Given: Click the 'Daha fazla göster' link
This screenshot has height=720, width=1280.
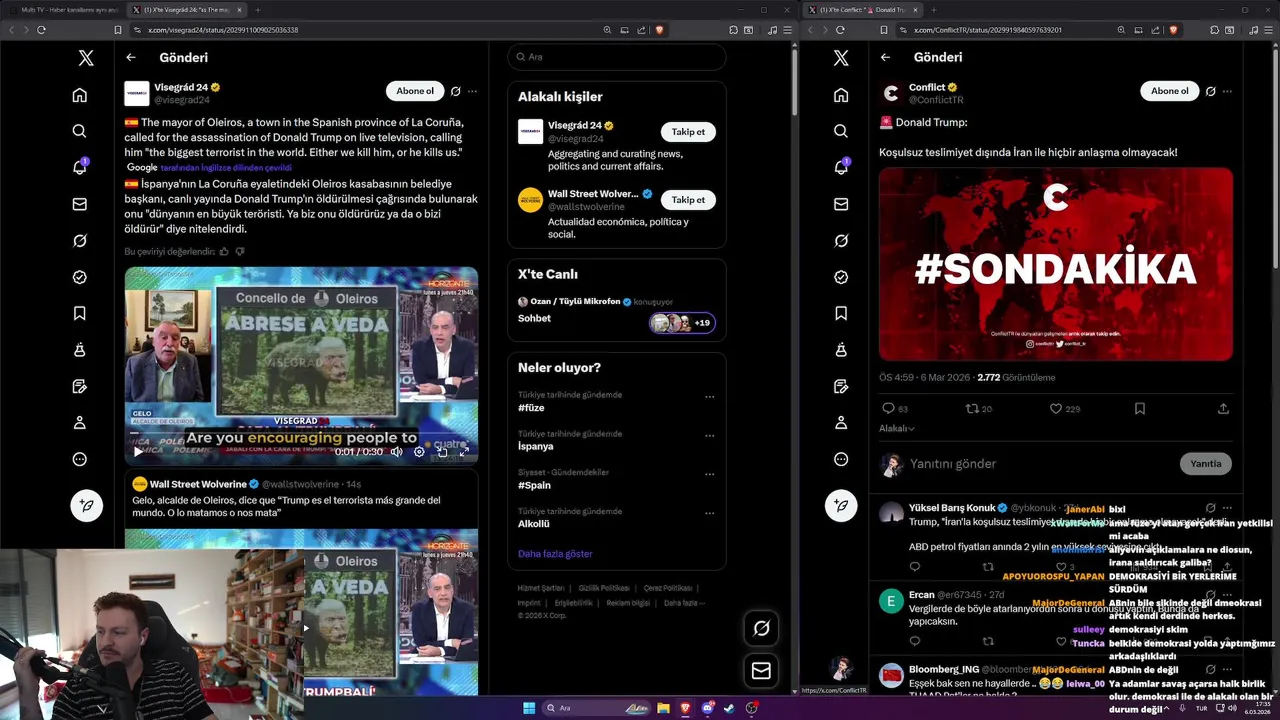Looking at the screenshot, I should (x=555, y=554).
